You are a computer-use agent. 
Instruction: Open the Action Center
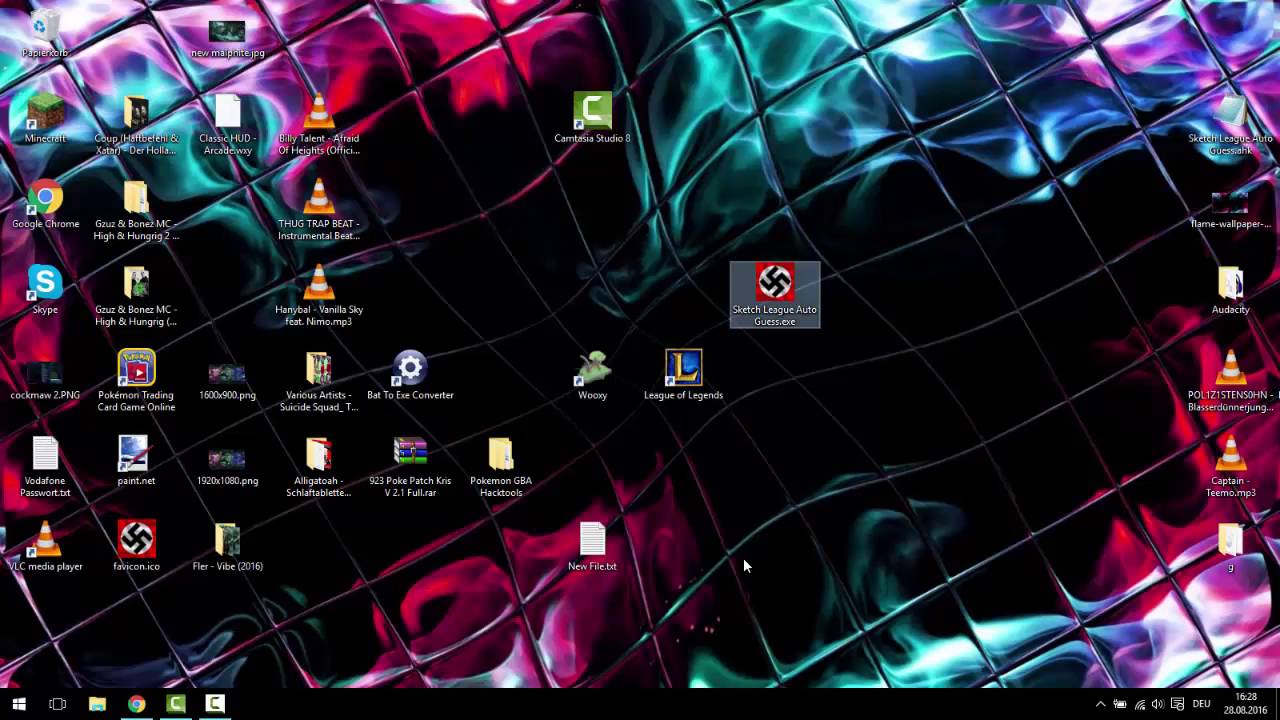(1177, 705)
